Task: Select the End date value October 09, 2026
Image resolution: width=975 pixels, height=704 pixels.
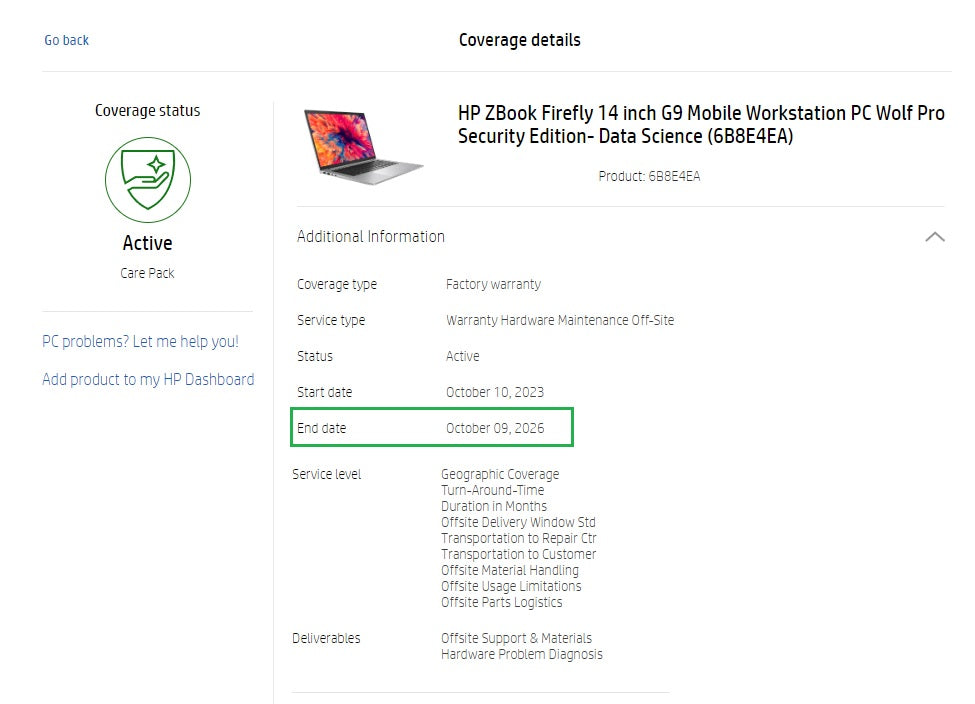Action: click(x=495, y=428)
